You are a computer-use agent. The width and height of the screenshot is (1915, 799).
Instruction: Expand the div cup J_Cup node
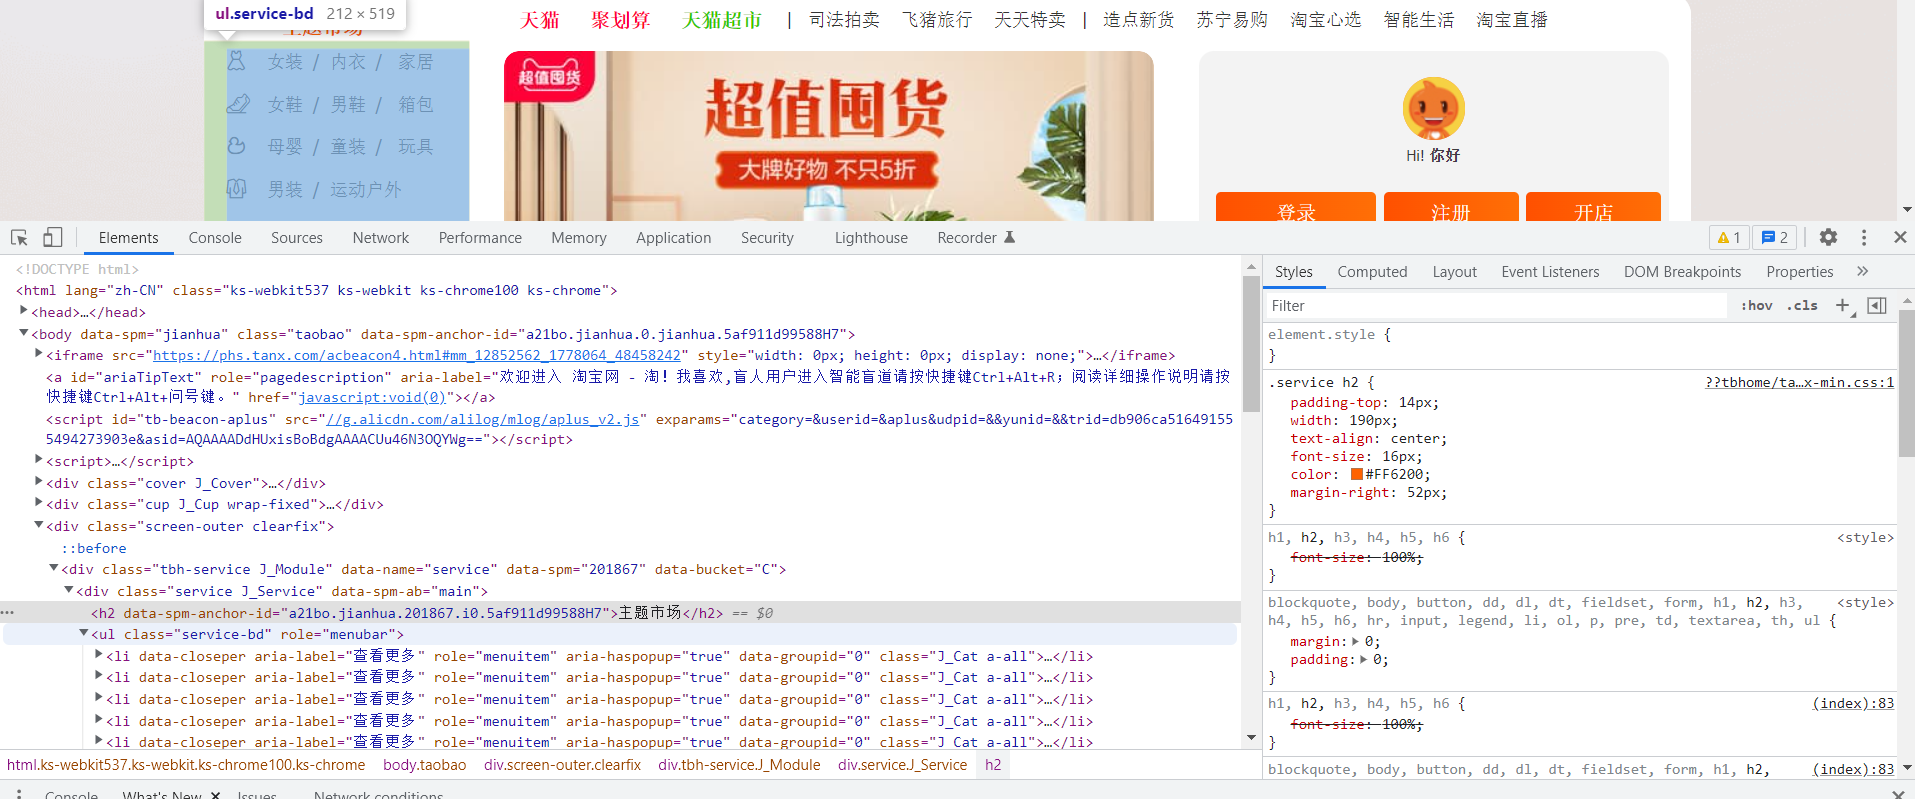pos(39,503)
